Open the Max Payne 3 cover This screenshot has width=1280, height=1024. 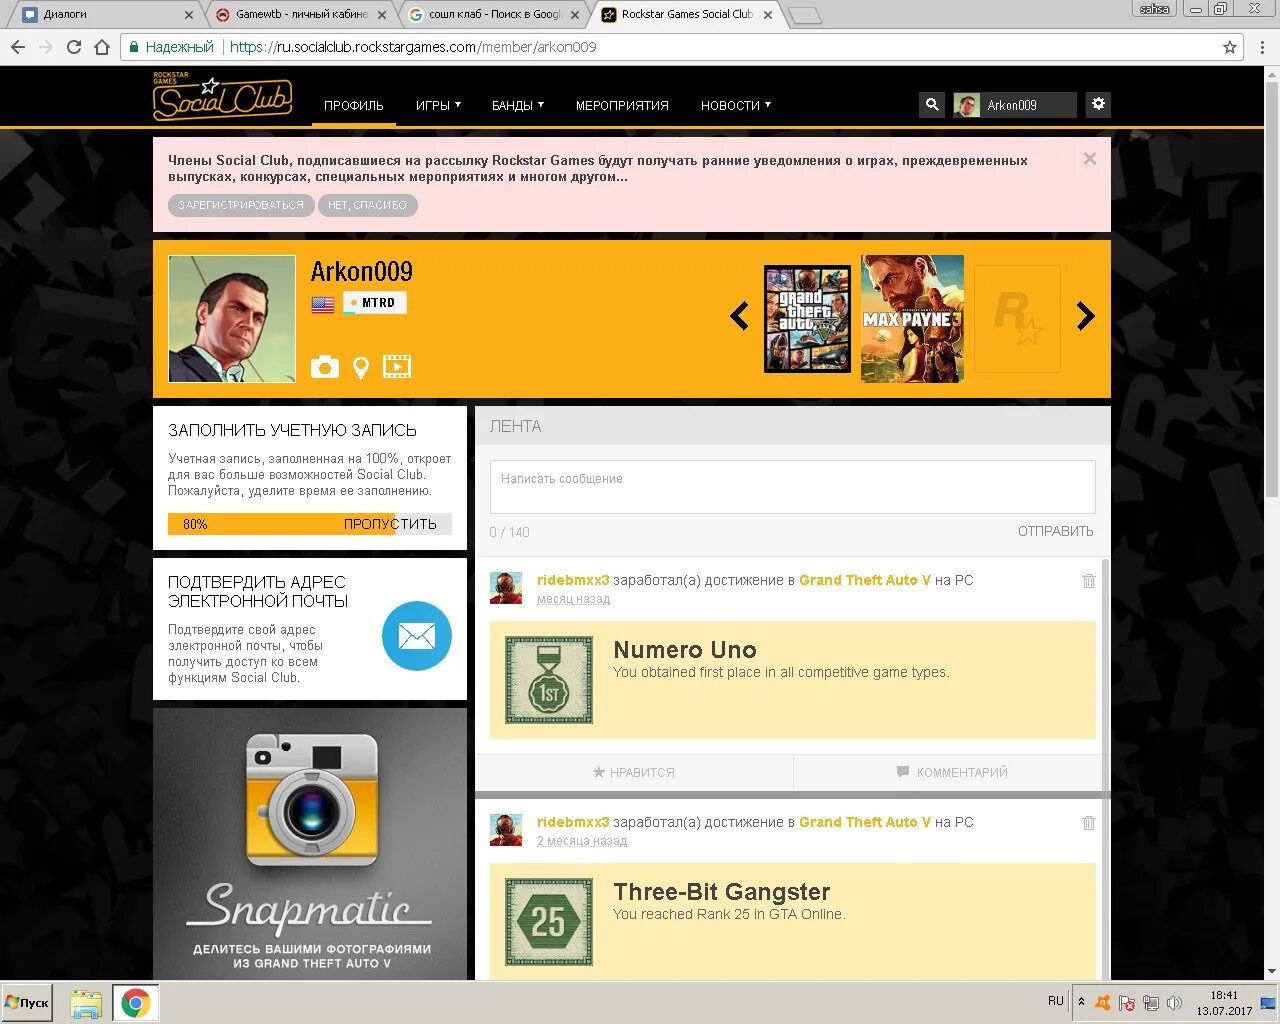(x=912, y=319)
